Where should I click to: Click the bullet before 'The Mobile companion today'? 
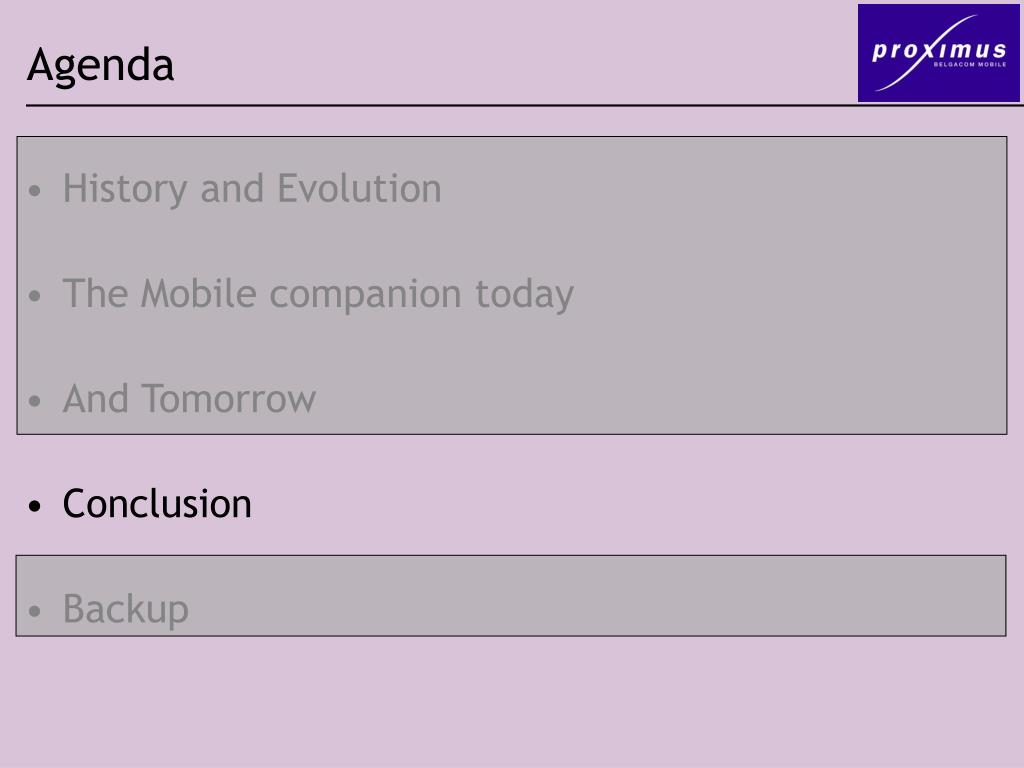(x=35, y=296)
